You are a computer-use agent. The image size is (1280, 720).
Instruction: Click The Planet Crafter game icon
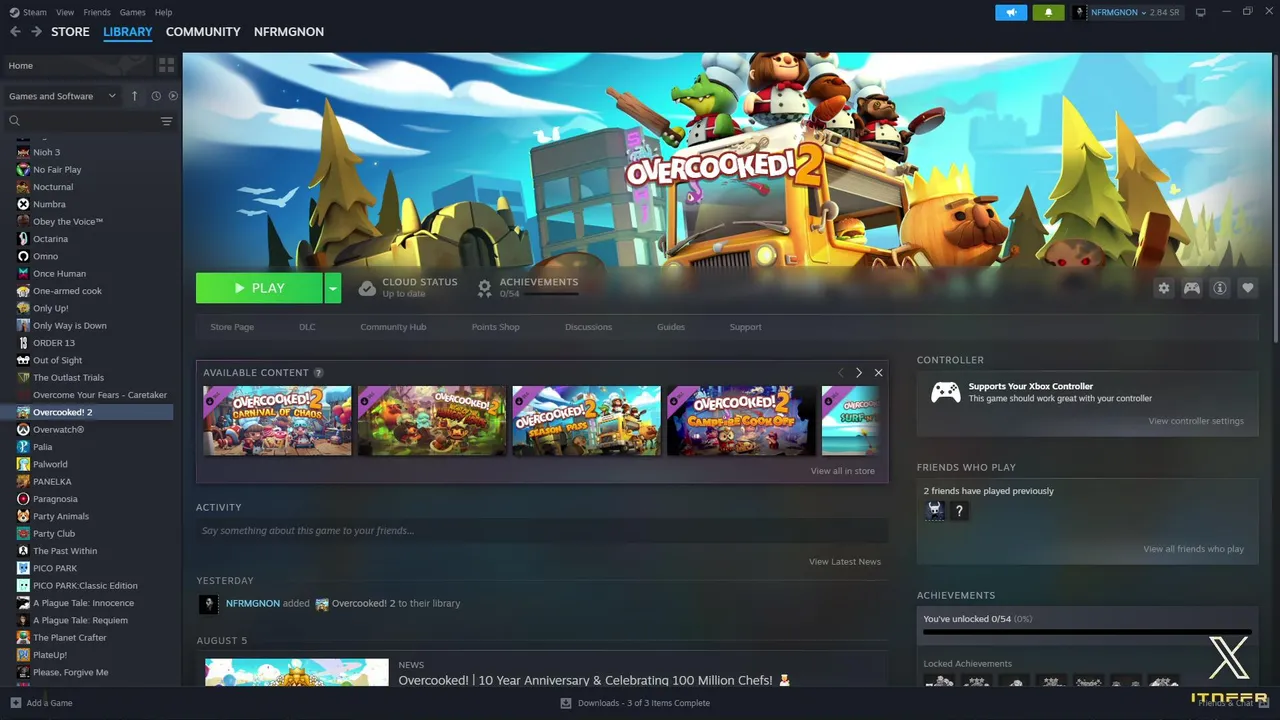[23, 638]
